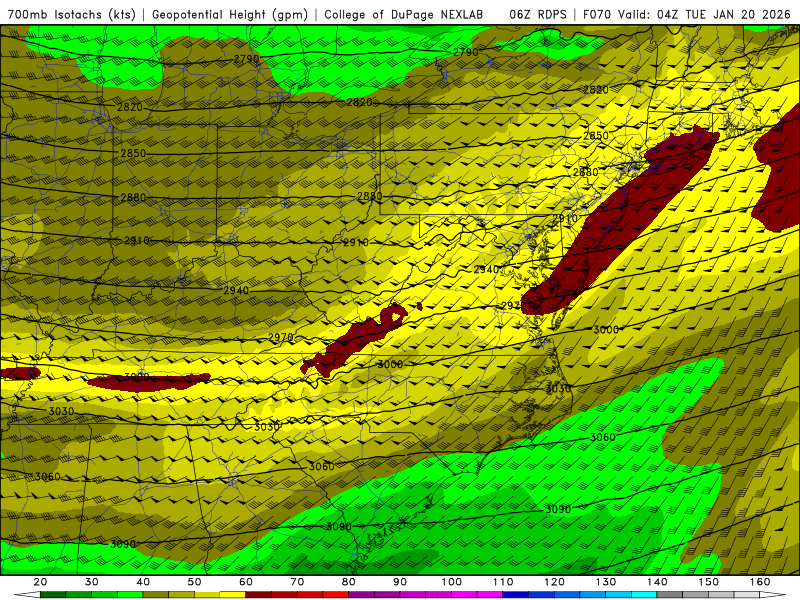Pick the dark maroon swatch right of 60

pyautogui.click(x=259, y=595)
